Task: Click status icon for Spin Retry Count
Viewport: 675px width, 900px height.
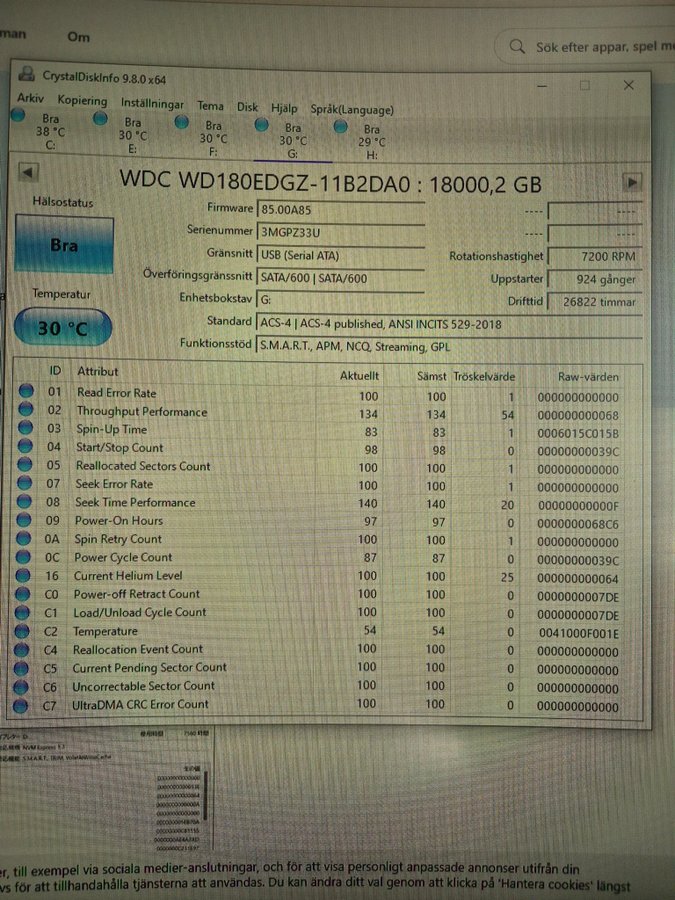Action: coord(23,538)
